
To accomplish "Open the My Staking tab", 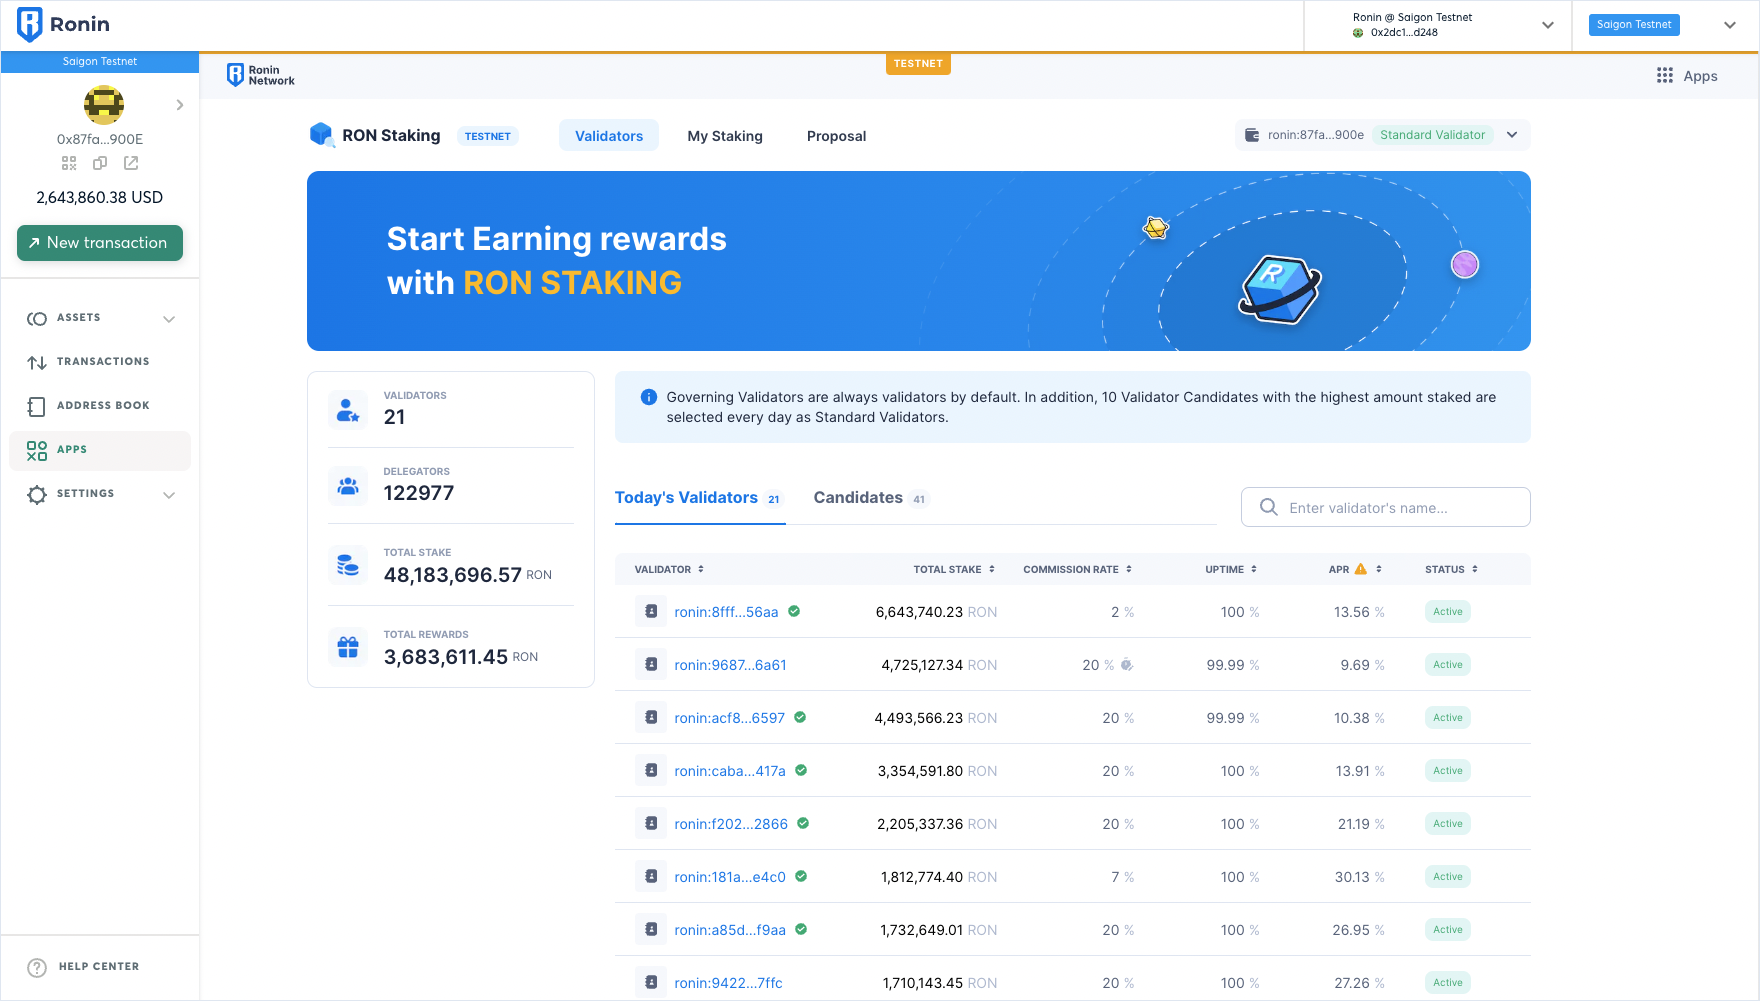I will (725, 136).
